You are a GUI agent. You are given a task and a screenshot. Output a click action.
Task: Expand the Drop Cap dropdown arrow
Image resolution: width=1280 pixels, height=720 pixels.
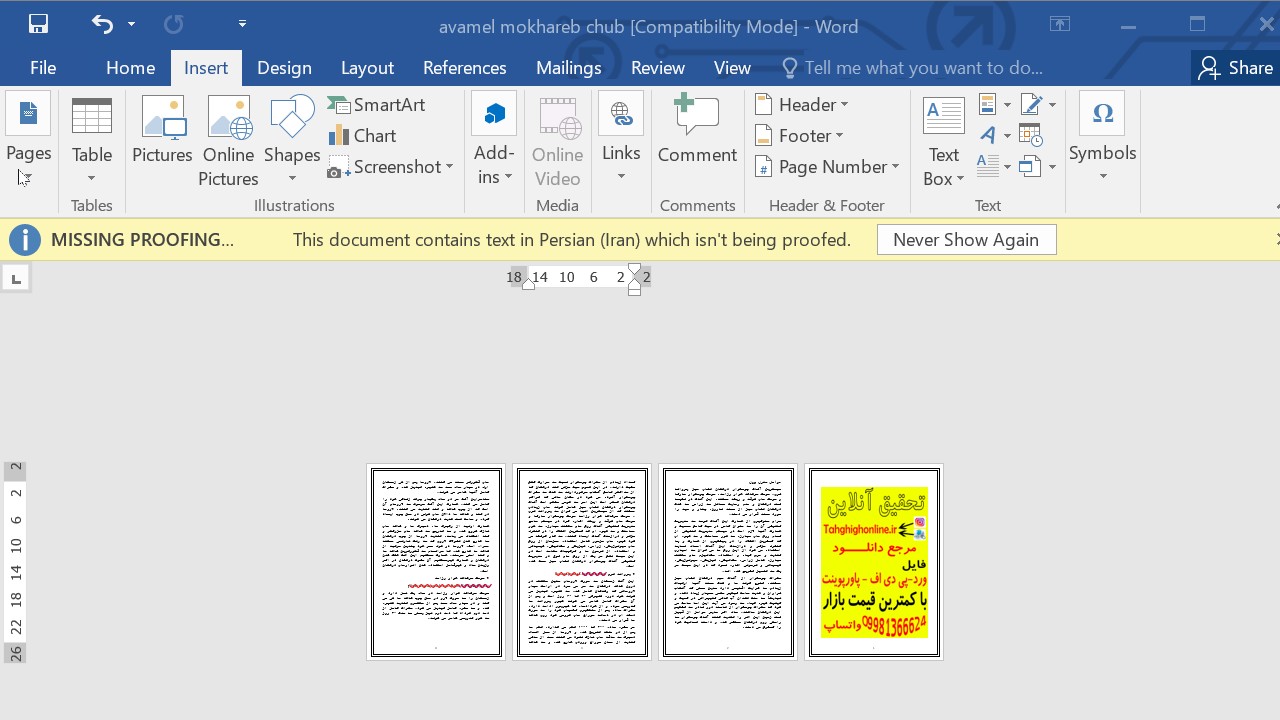(x=1007, y=166)
